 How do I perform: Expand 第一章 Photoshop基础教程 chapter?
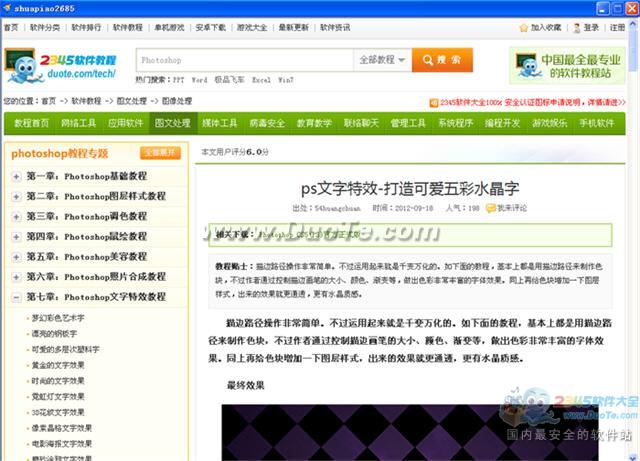pyautogui.click(x=17, y=177)
